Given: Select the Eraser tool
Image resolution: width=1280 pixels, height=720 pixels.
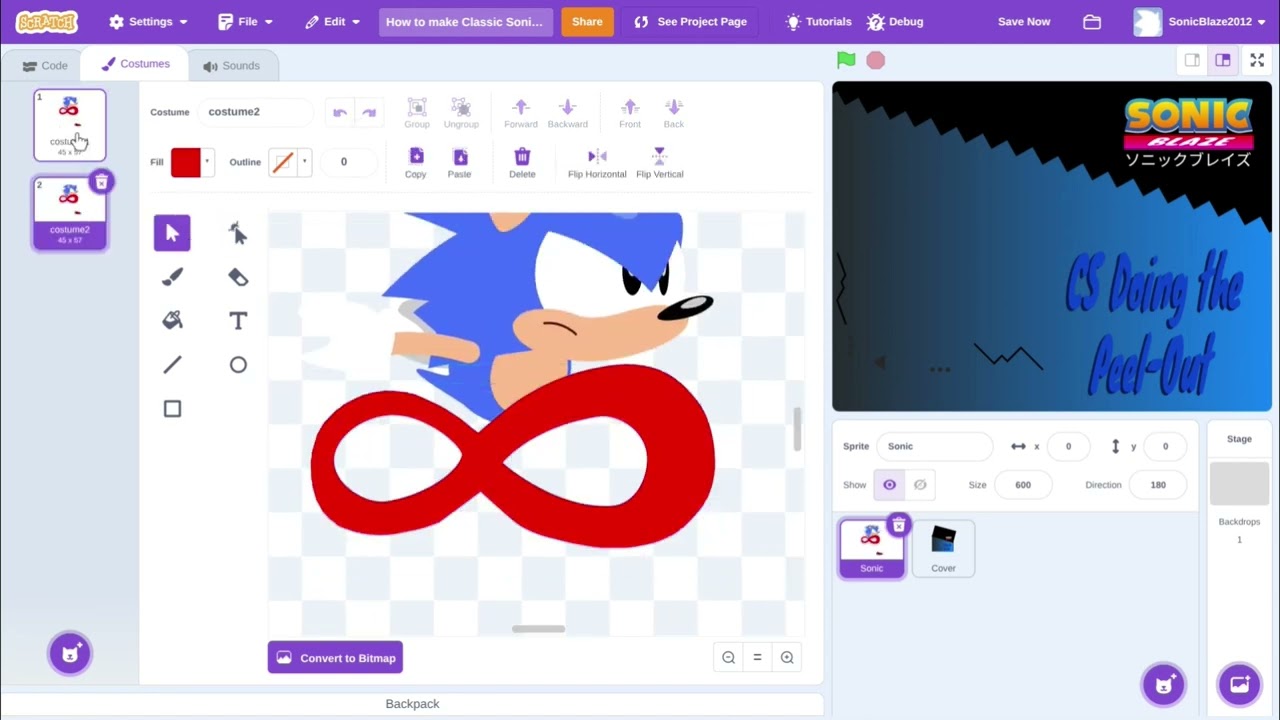Looking at the screenshot, I should coord(238,277).
